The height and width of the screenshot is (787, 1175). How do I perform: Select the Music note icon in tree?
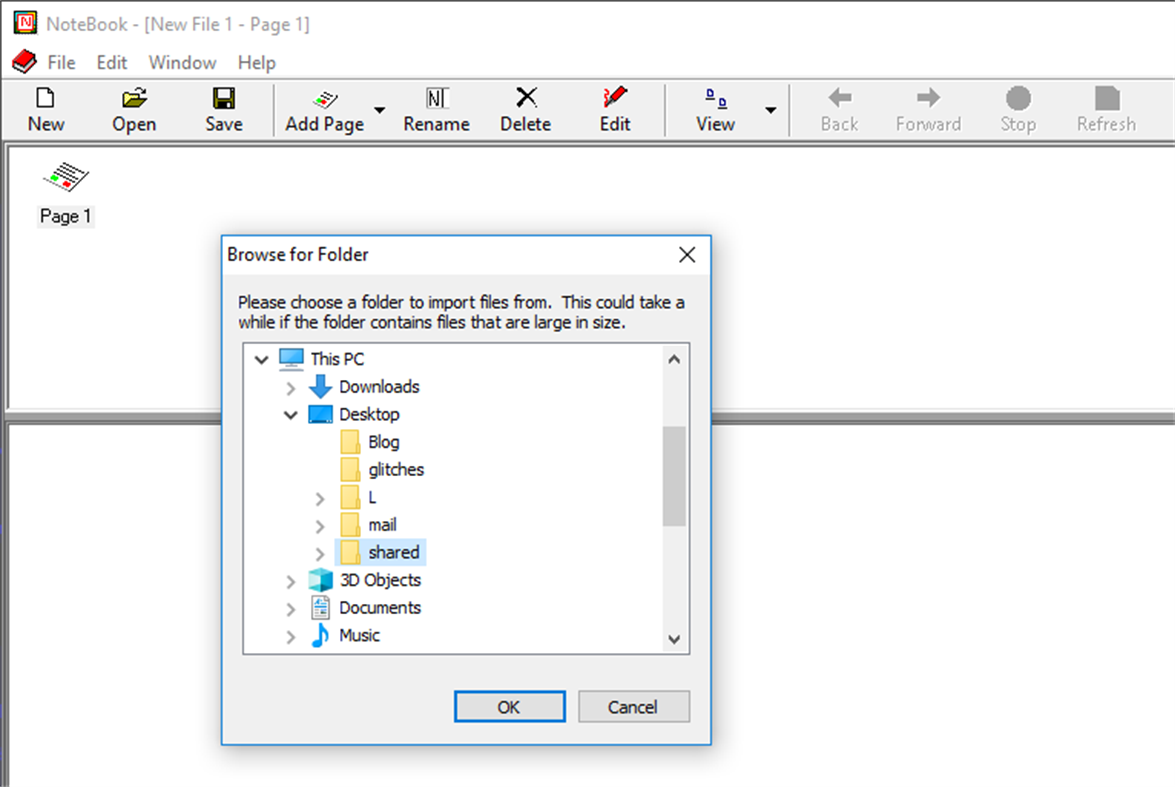321,636
